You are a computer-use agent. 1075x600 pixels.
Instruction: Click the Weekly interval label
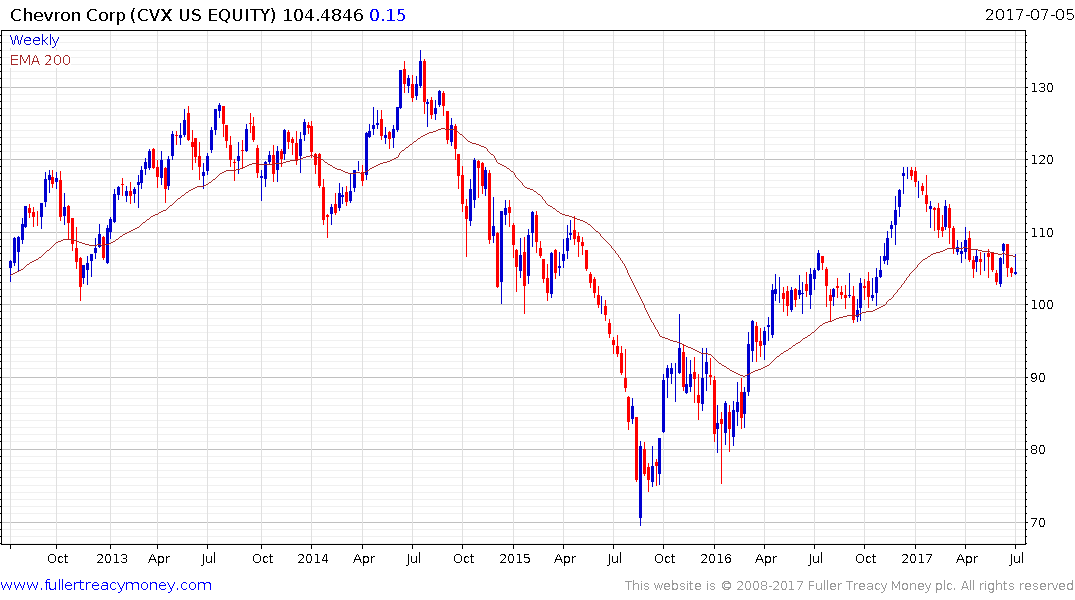[34, 40]
